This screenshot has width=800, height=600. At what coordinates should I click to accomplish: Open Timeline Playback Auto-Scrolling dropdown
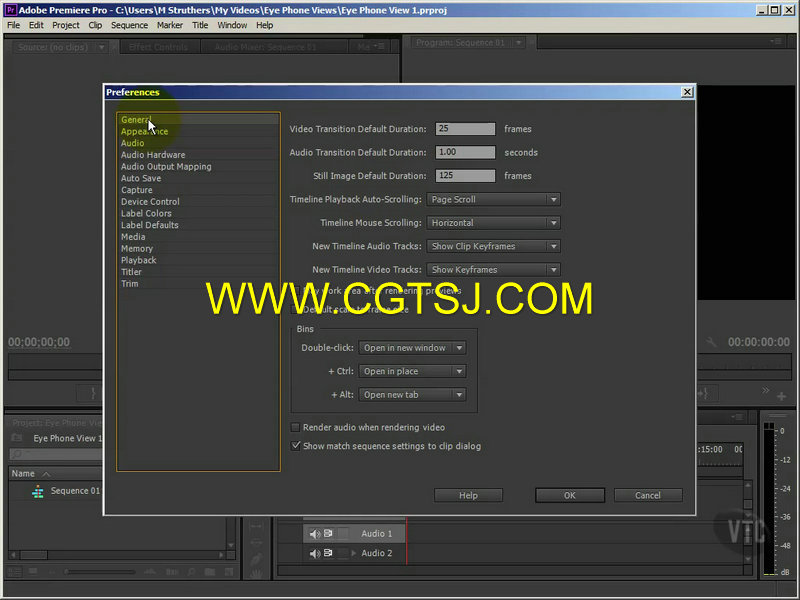(x=493, y=199)
